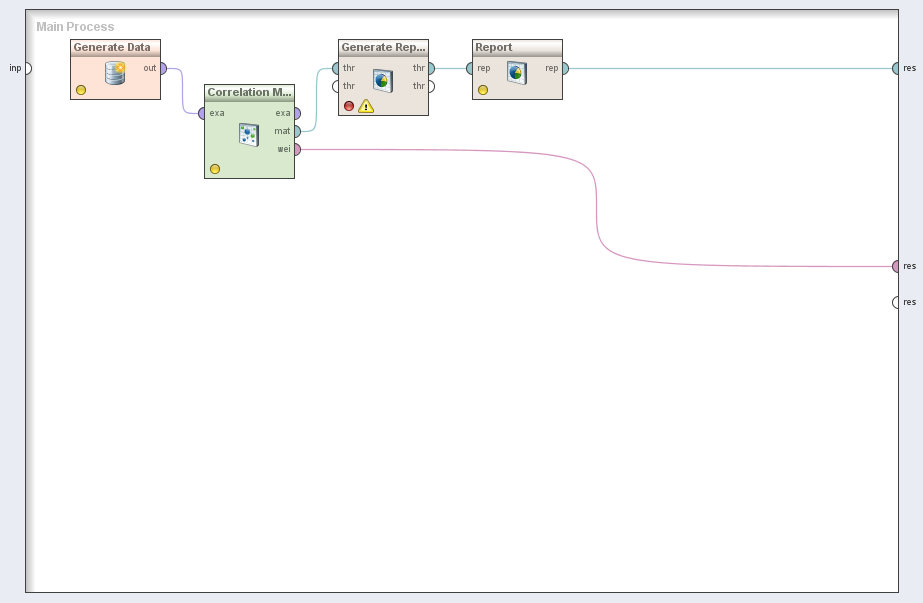
Task: Click the process 'inp' port on left edge
Action: pos(27,68)
